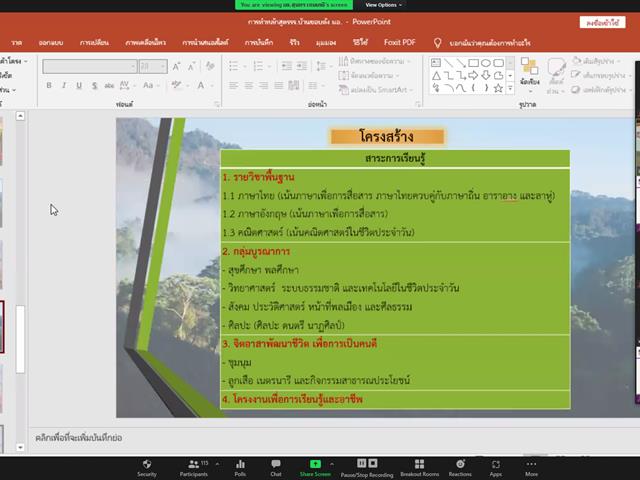This screenshot has width=640, height=480.
Task: Select the star shape in gallery
Action: point(498,88)
